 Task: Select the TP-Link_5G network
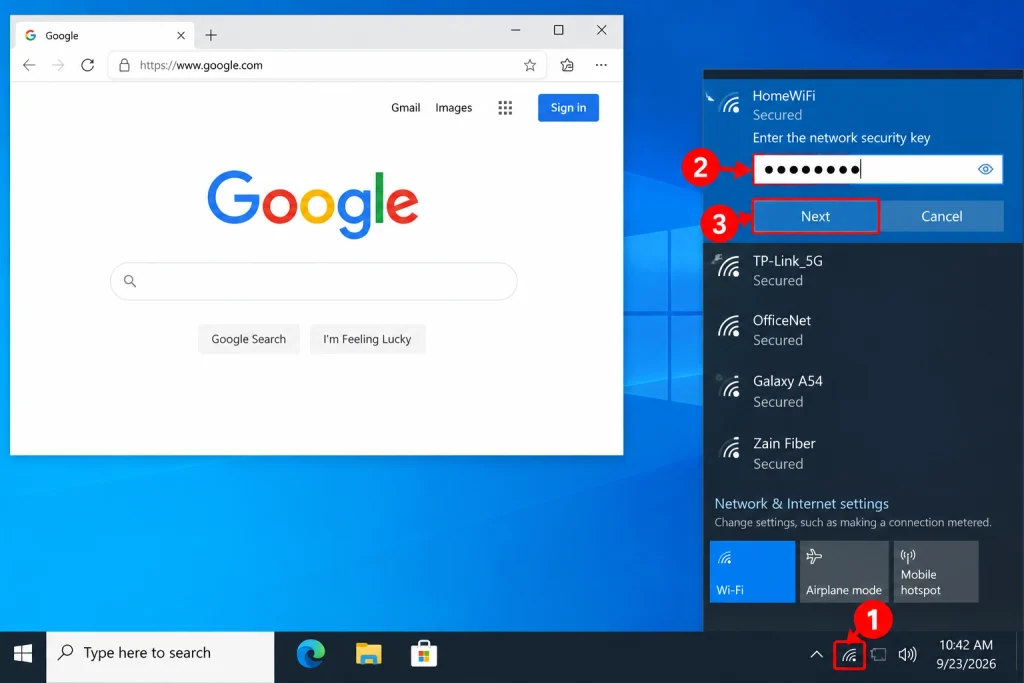(863, 271)
